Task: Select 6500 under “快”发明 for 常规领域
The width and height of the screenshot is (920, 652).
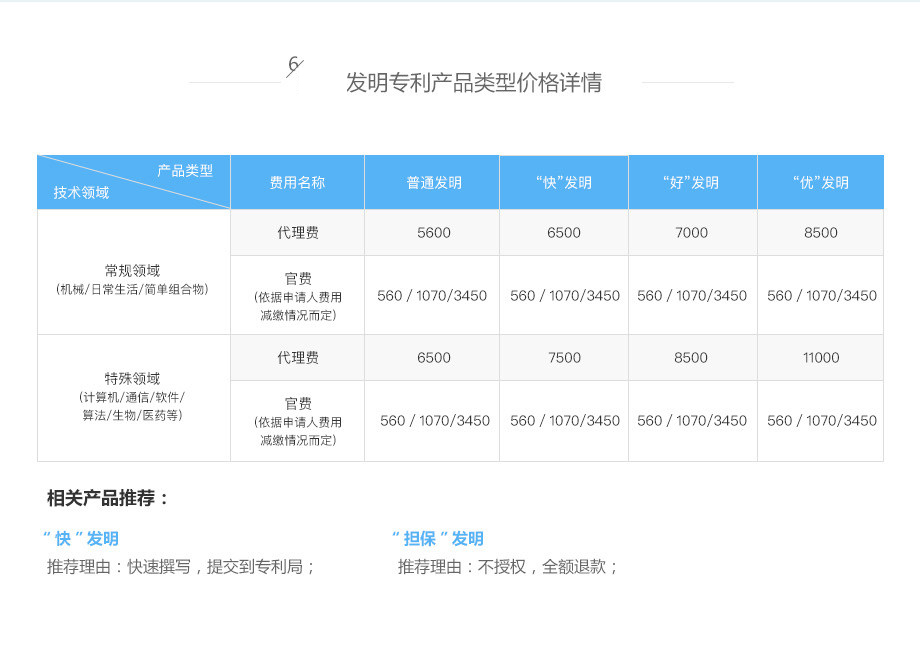Action: click(564, 233)
